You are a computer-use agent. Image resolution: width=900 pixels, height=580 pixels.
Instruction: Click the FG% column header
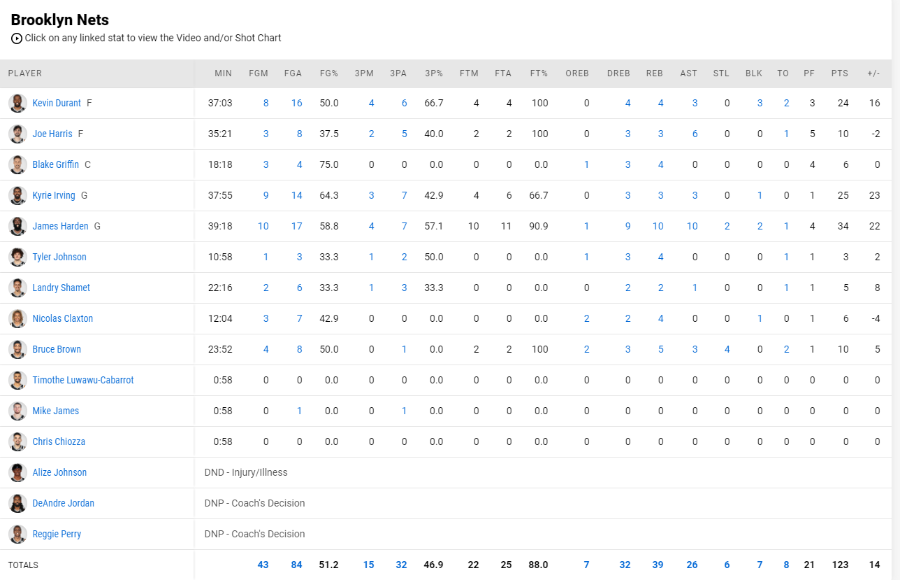pyautogui.click(x=329, y=74)
